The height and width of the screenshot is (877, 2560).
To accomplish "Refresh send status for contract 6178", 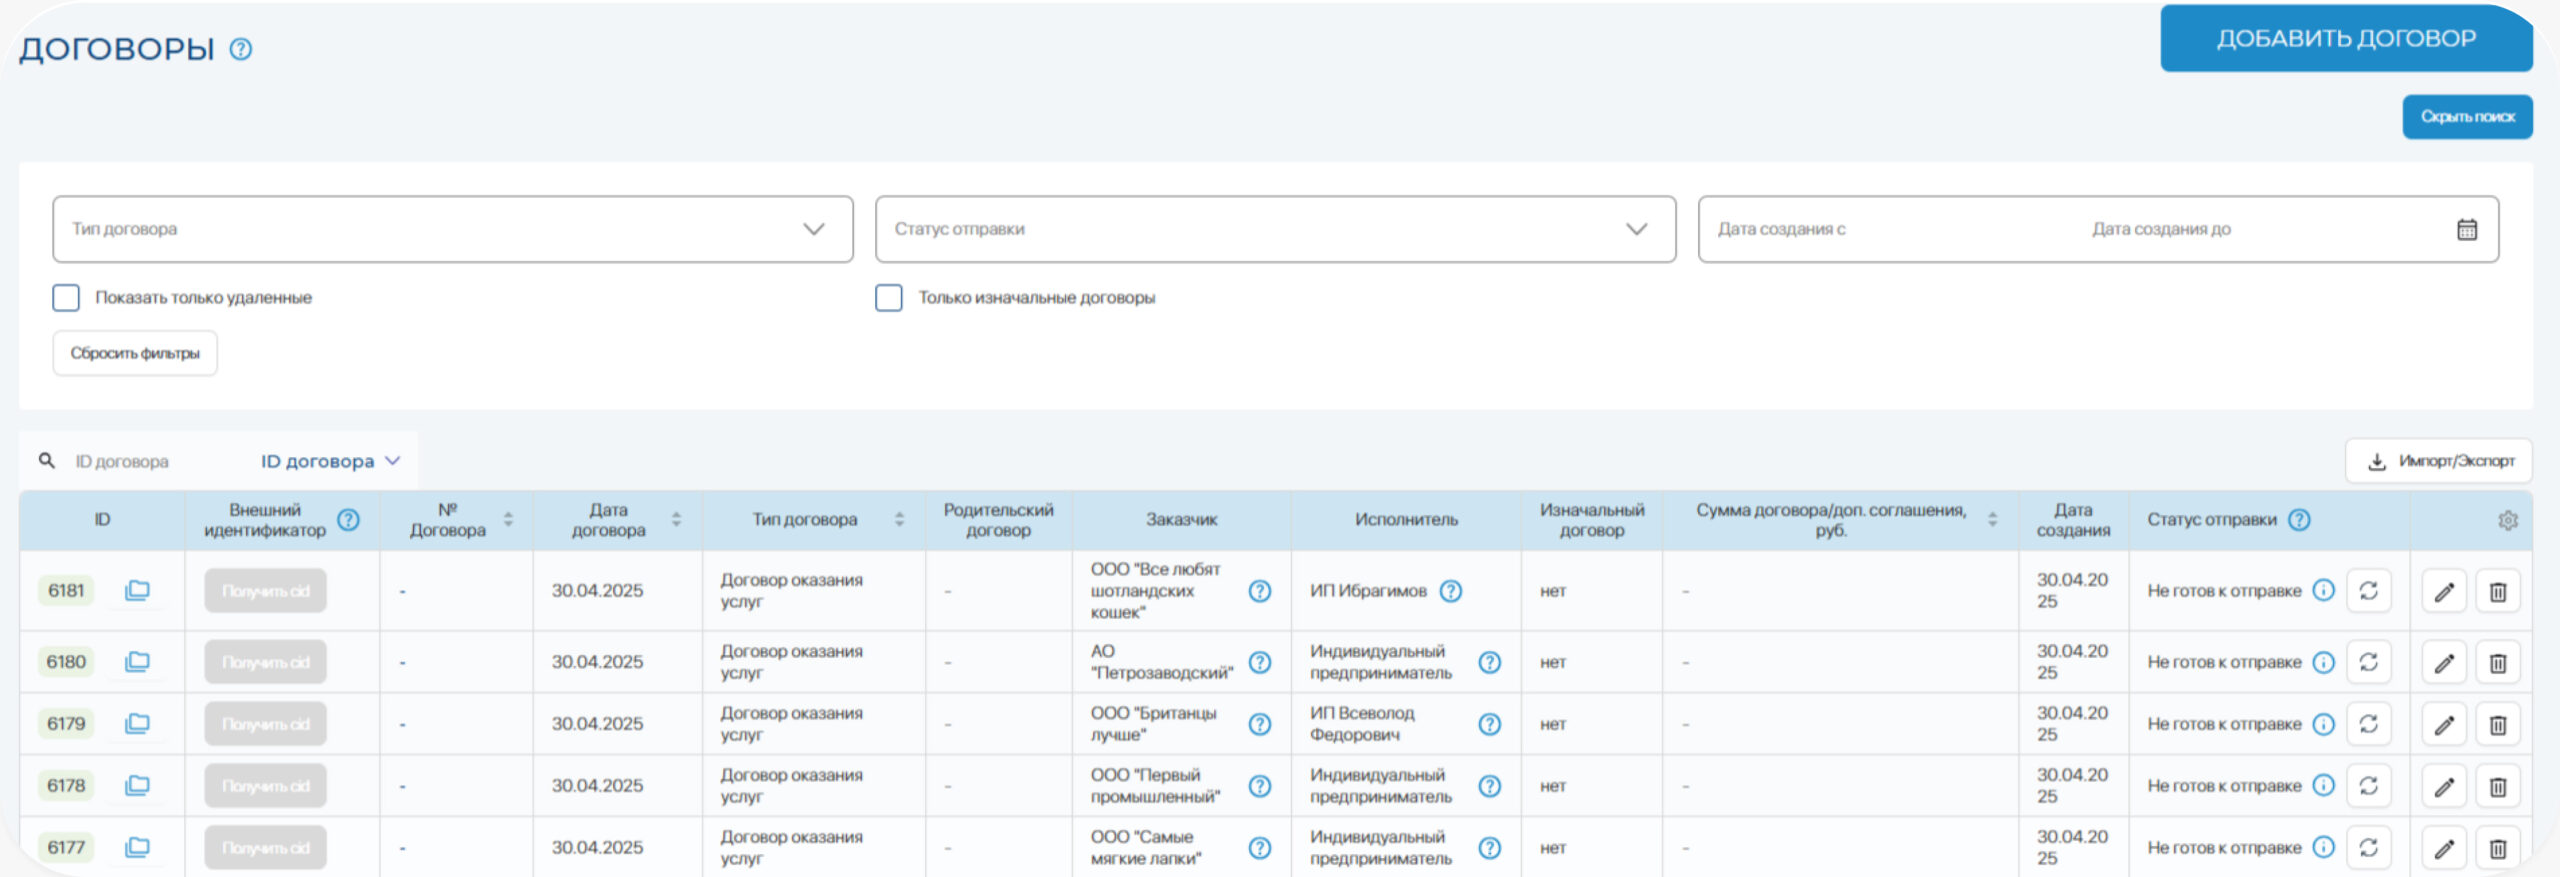I will click(2368, 786).
